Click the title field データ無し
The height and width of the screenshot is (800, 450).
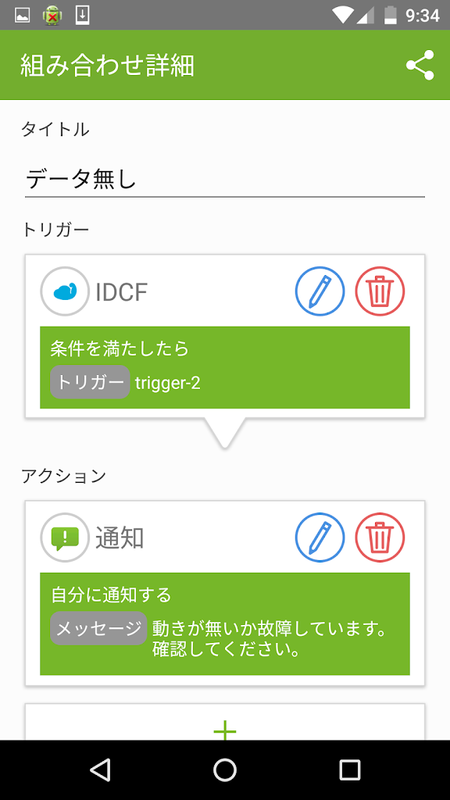[x=225, y=180]
